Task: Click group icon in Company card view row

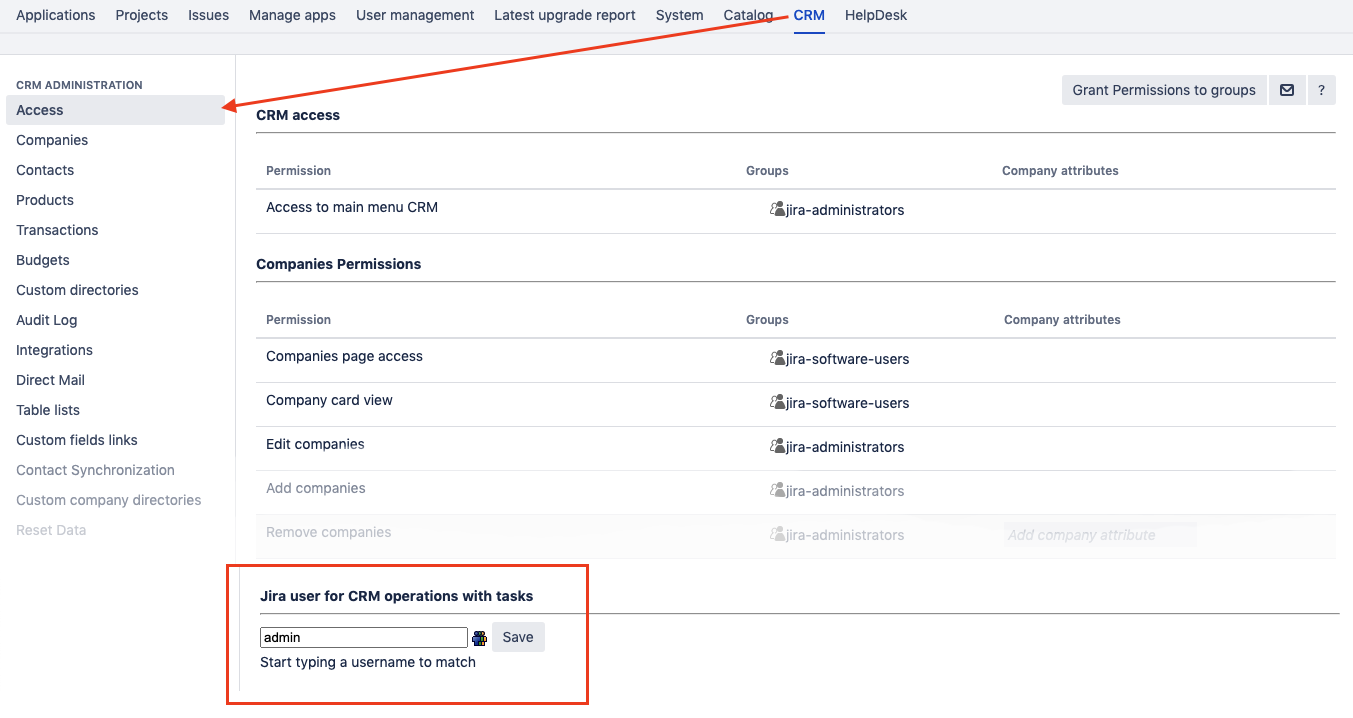Action: (x=777, y=403)
